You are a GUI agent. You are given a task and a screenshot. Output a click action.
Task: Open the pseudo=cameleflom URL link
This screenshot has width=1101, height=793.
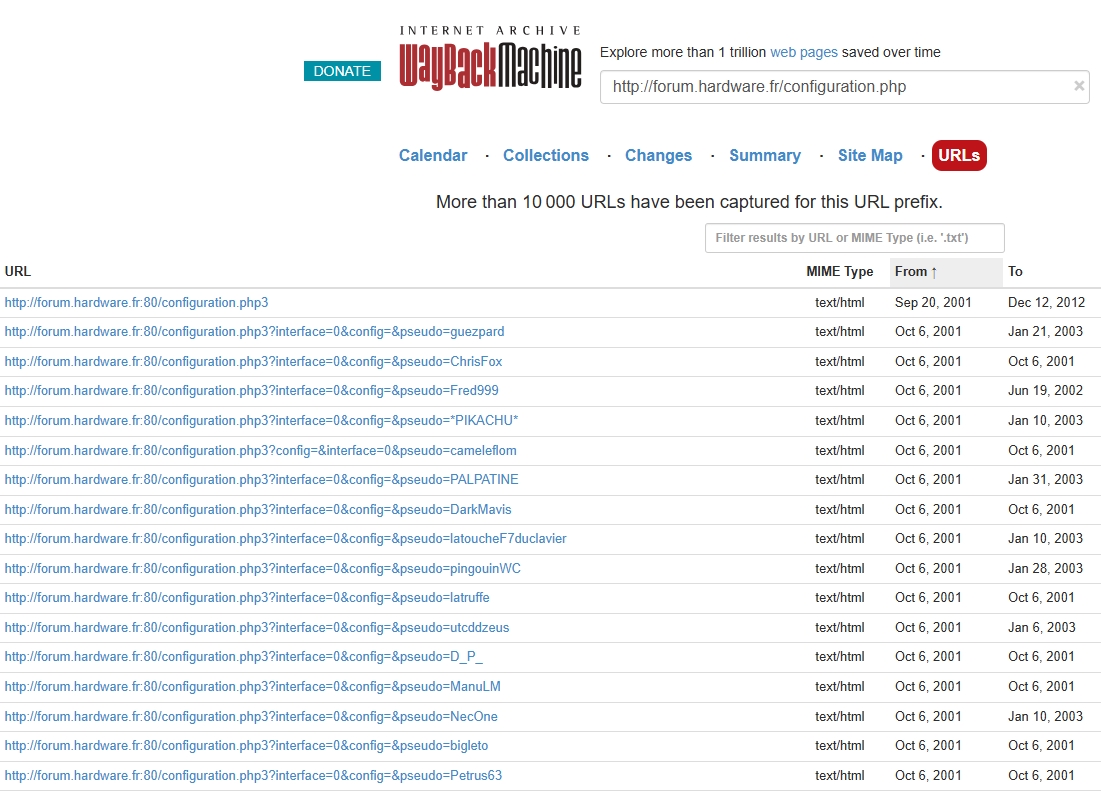[261, 450]
